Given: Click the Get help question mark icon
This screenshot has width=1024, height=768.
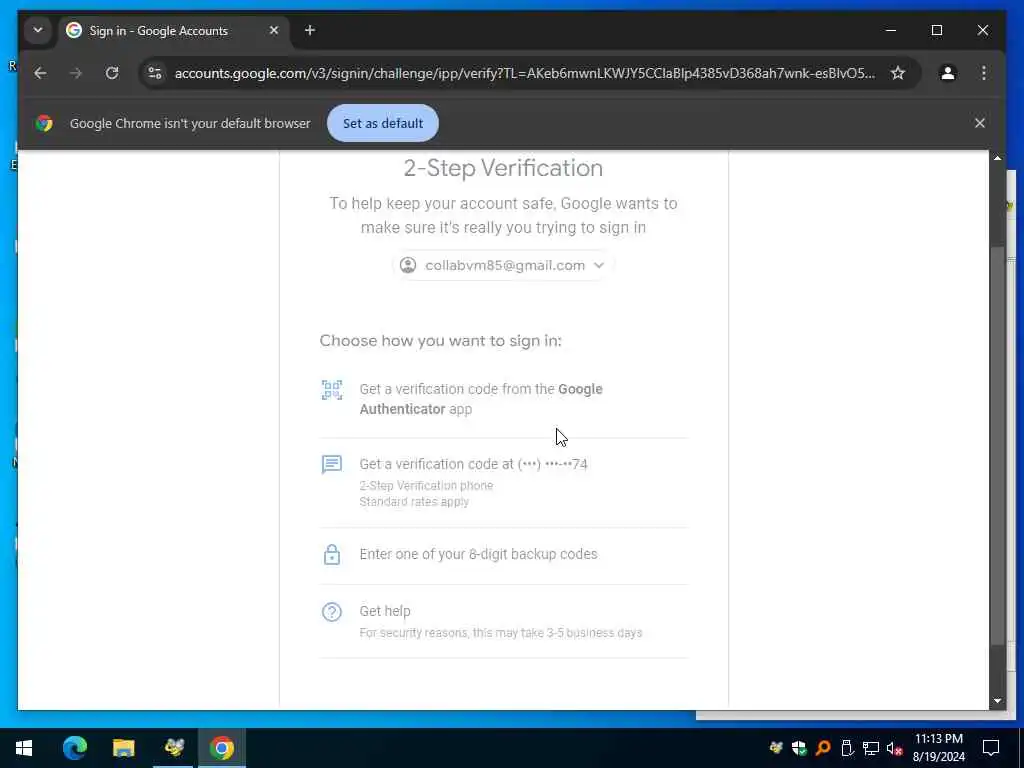Looking at the screenshot, I should click(332, 612).
